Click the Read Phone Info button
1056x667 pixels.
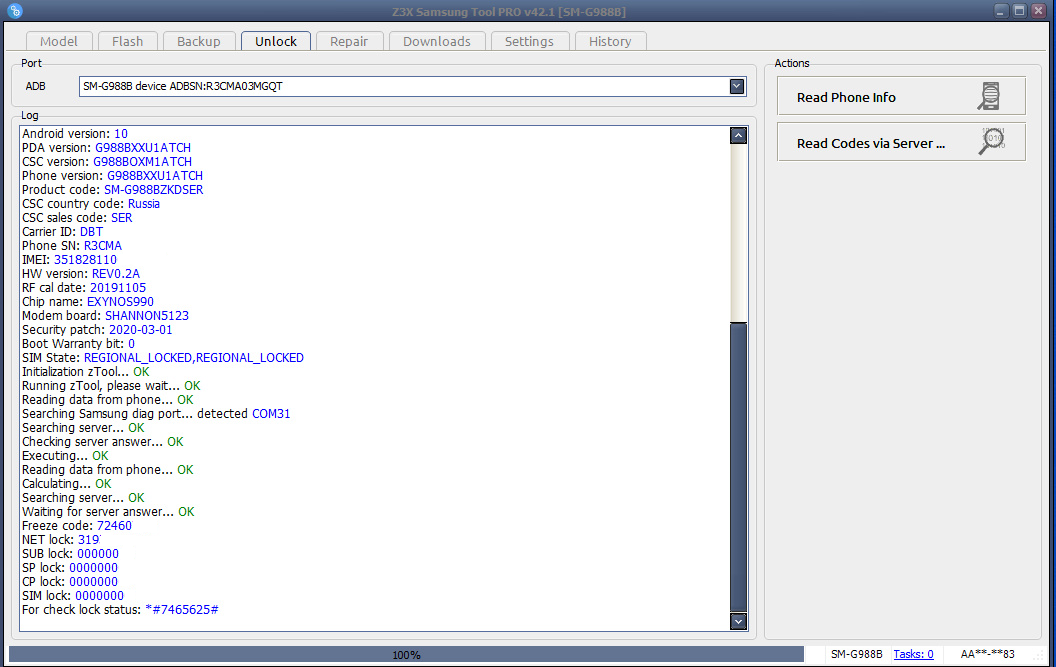click(901, 96)
